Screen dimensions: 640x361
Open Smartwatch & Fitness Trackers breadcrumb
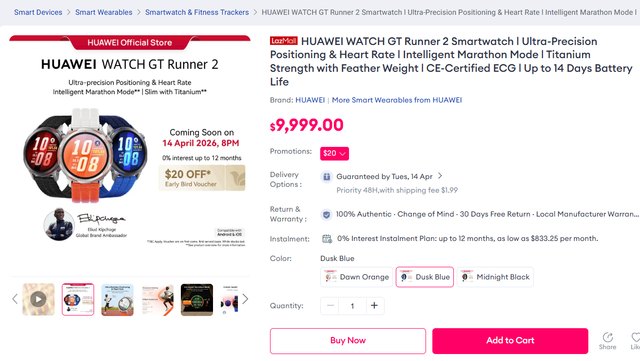pyautogui.click(x=197, y=12)
